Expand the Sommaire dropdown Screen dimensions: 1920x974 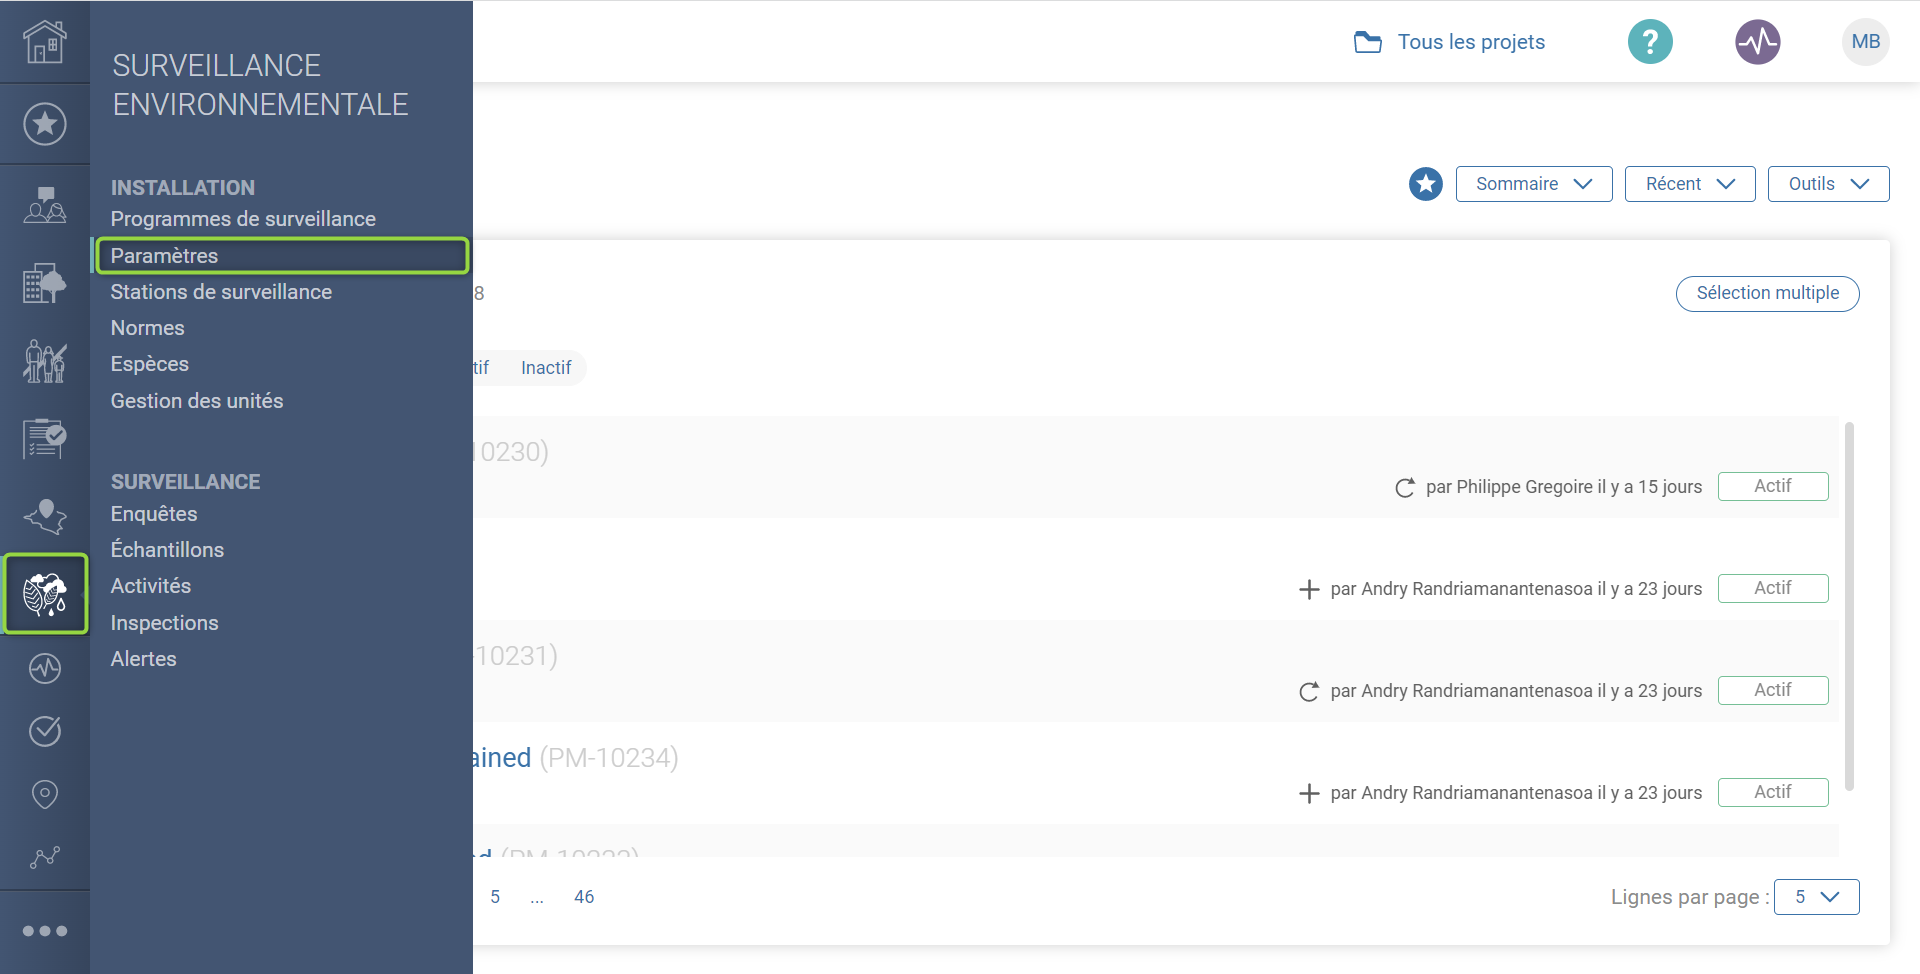point(1533,184)
